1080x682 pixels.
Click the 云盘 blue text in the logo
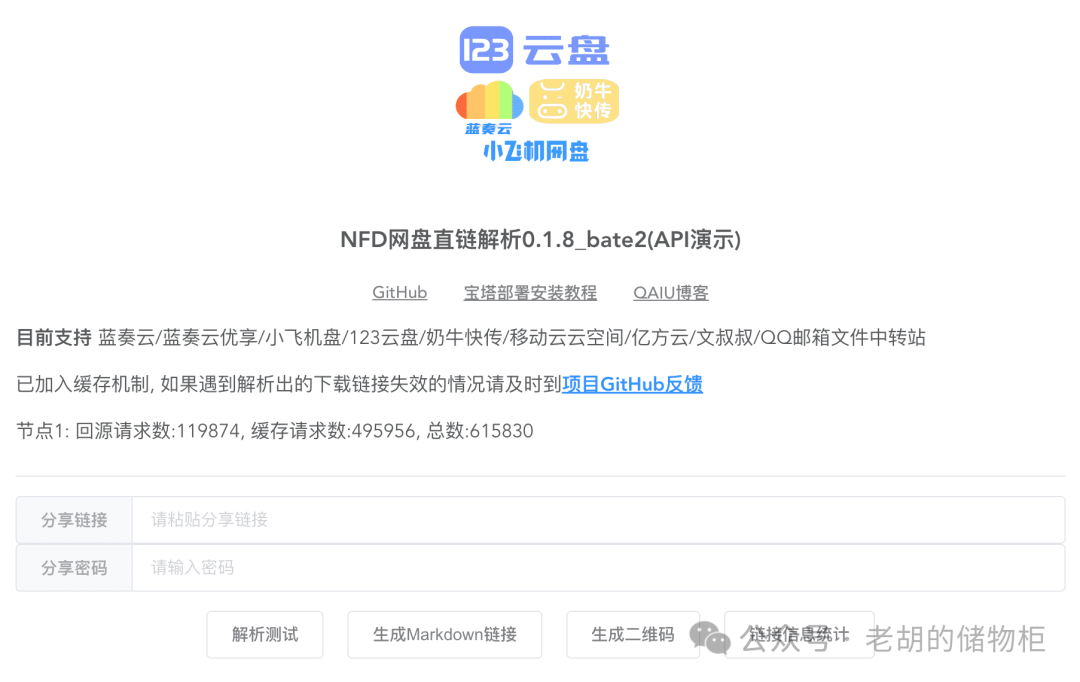point(566,51)
